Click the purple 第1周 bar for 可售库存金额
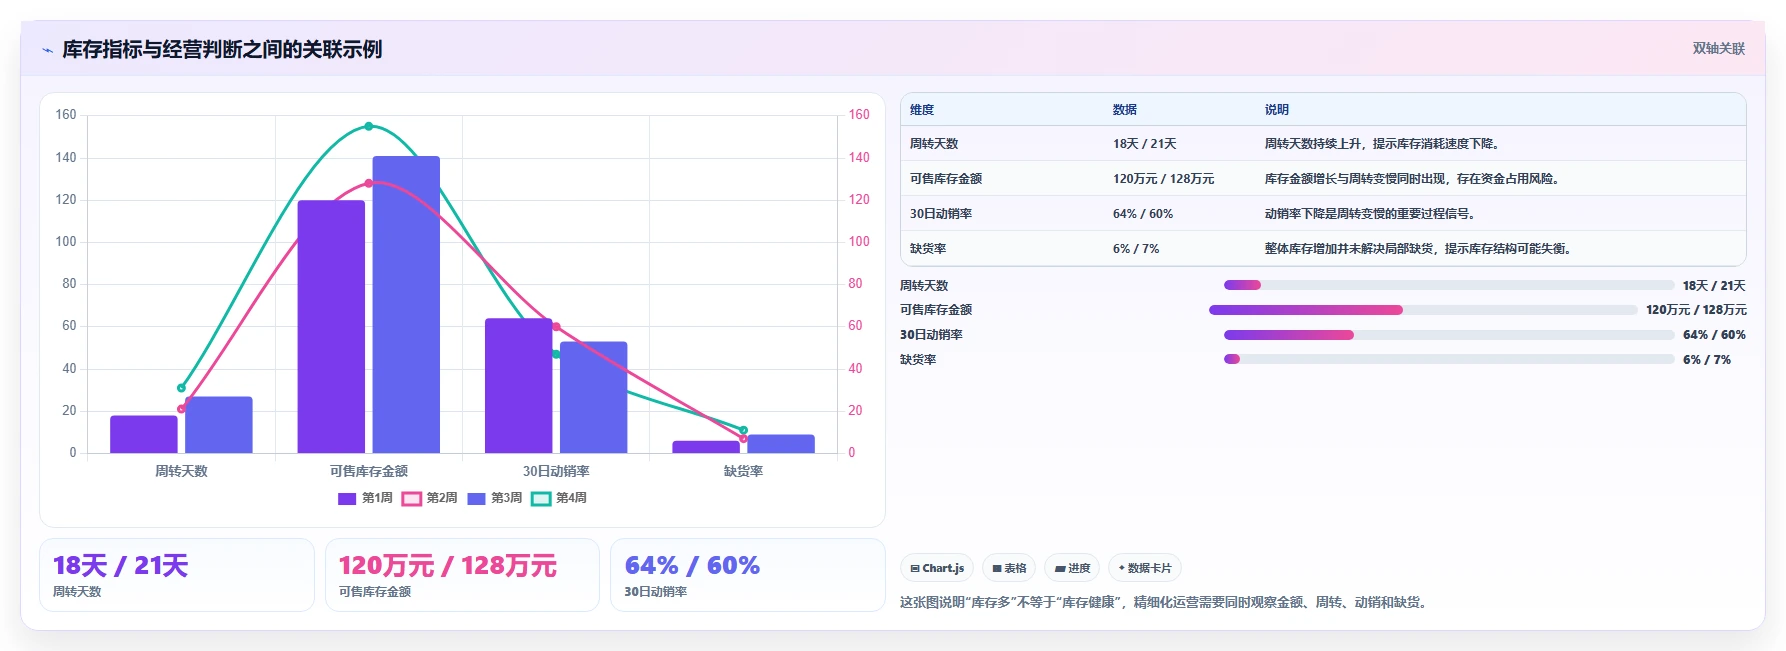 coord(331,327)
